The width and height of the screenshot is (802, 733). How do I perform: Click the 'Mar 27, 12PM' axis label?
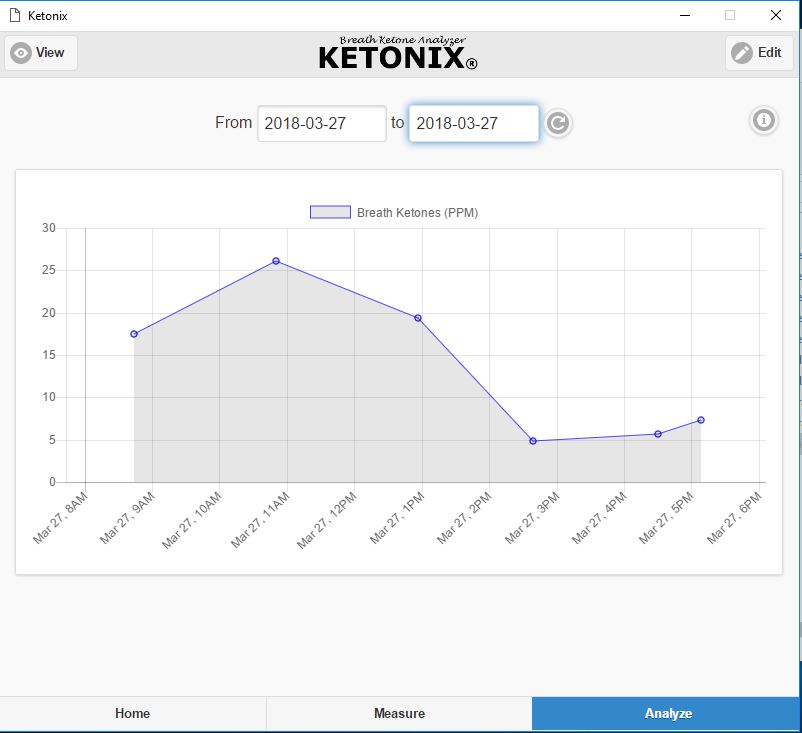coord(327,520)
